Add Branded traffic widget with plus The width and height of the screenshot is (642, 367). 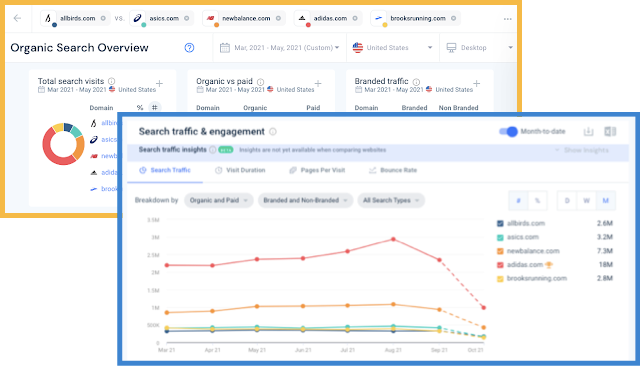click(x=476, y=84)
